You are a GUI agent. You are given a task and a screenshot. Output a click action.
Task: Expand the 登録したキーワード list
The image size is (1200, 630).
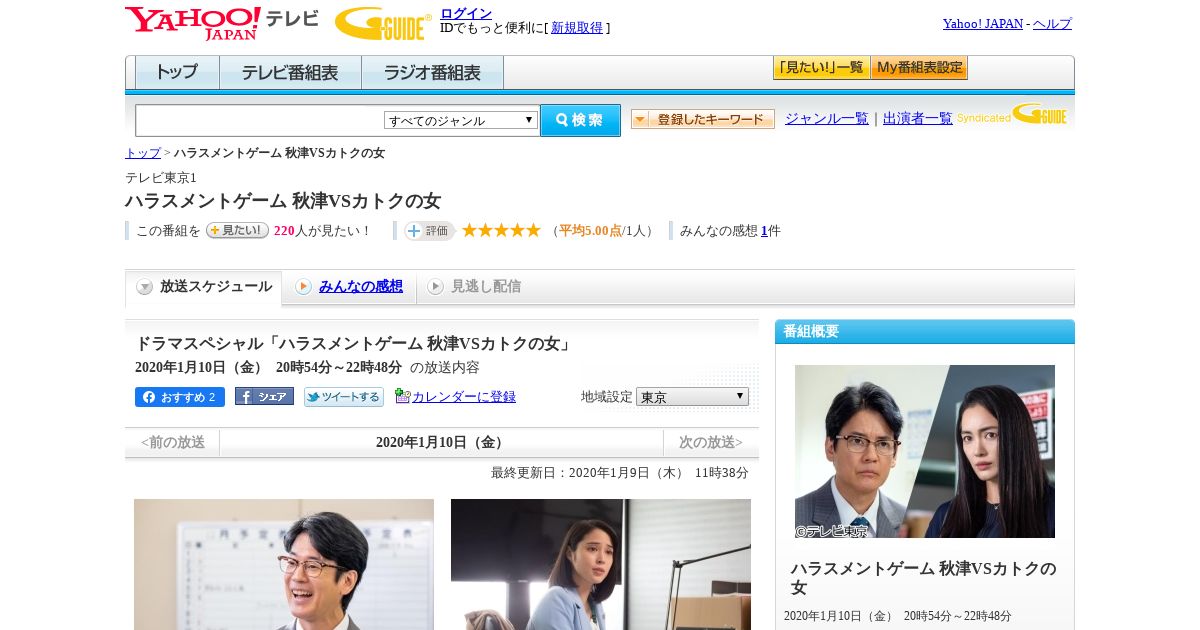703,119
